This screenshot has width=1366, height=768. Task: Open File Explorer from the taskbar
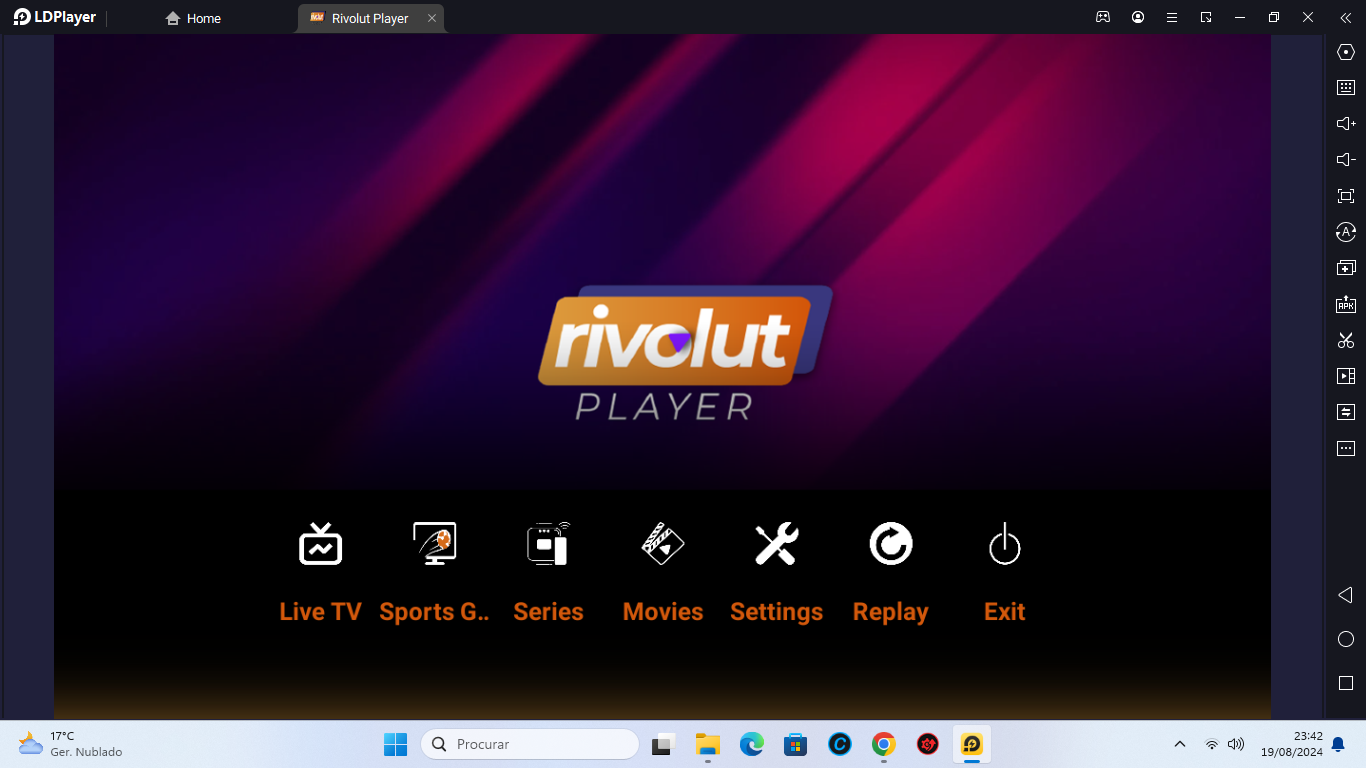tap(708, 744)
